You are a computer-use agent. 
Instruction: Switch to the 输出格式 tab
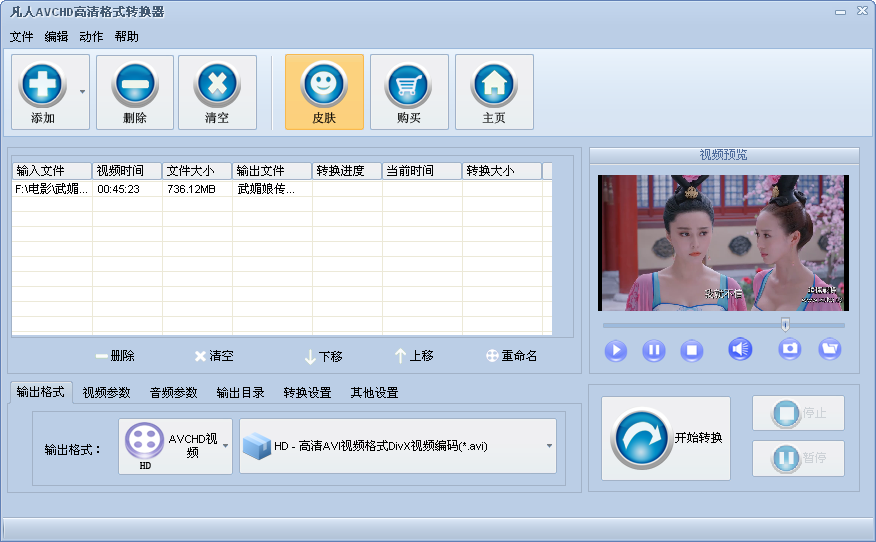[40, 392]
